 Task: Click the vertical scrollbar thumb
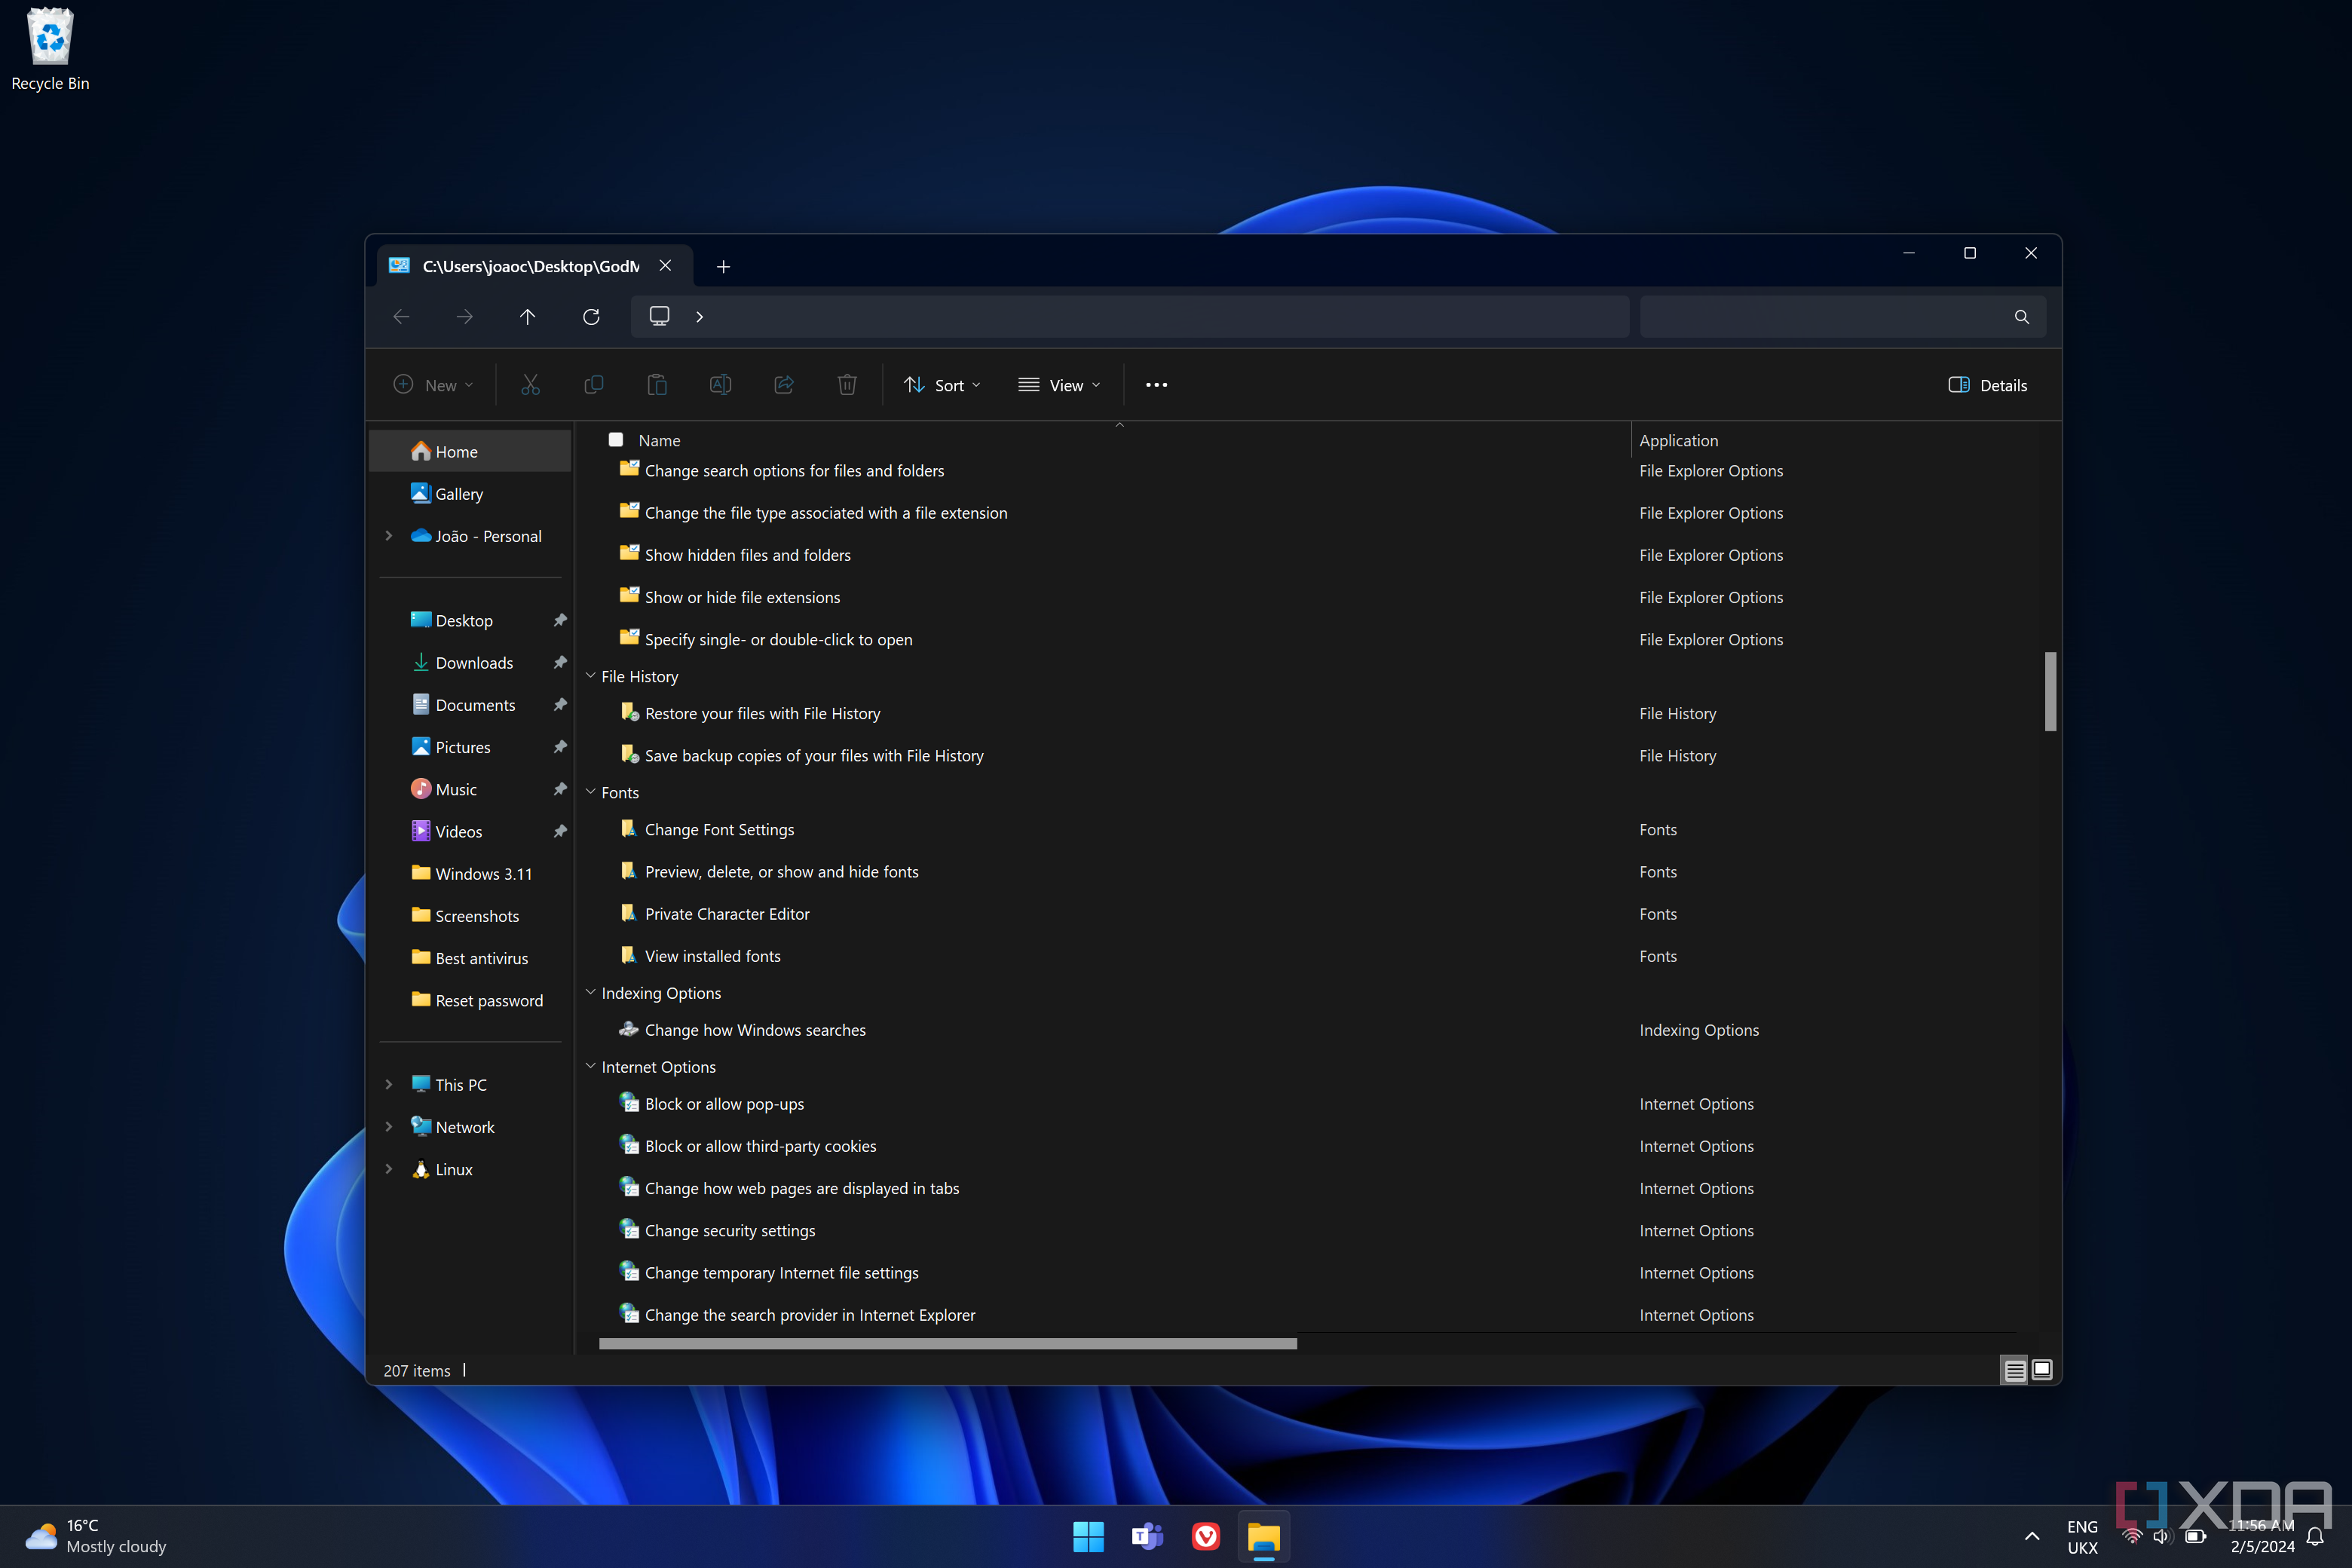point(2050,692)
